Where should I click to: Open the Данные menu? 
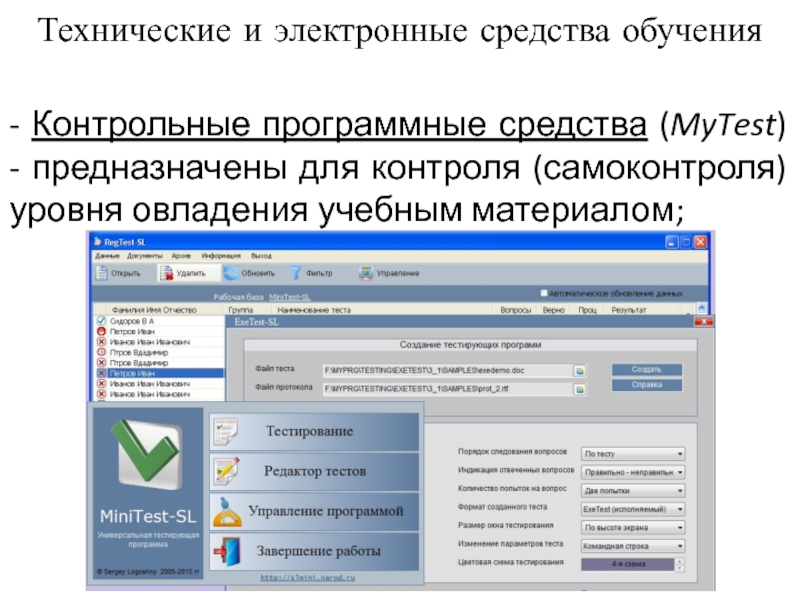[107, 256]
